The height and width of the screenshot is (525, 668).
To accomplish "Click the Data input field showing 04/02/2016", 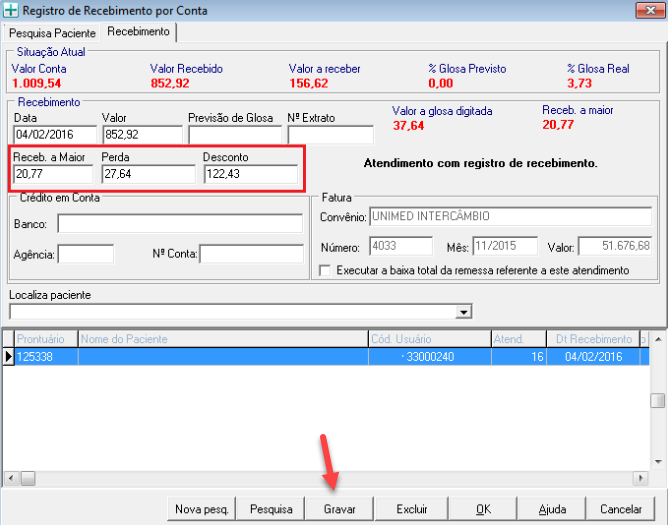I will tap(55, 135).
